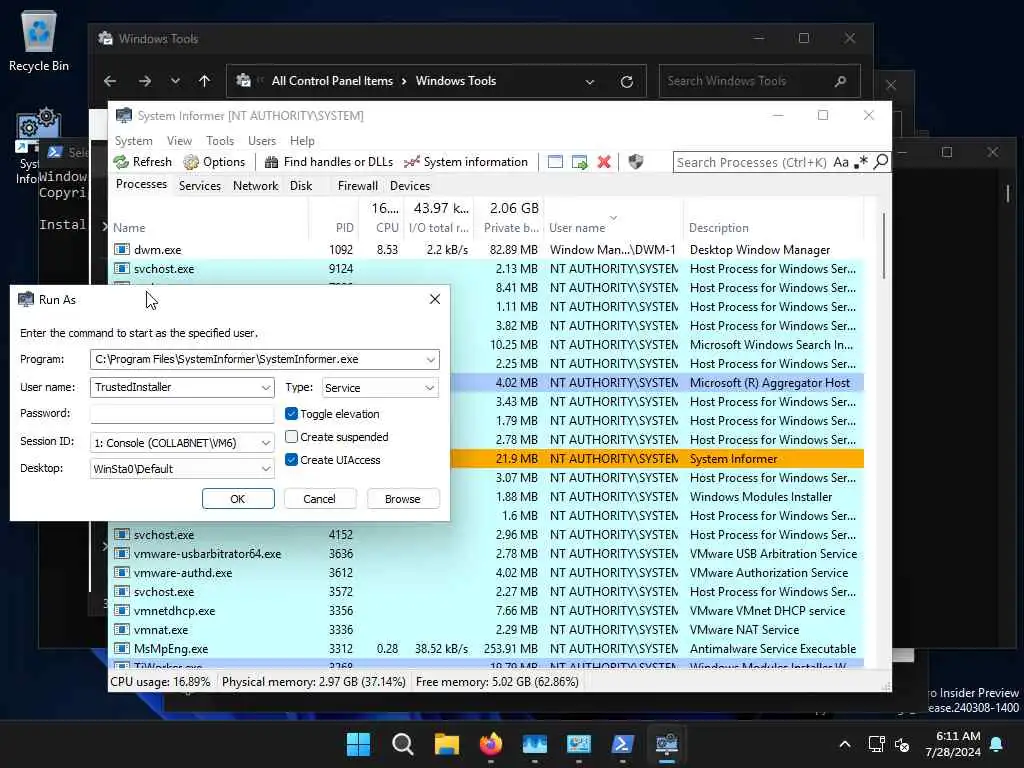Click Cancel in Run As dialog

(x=319, y=498)
